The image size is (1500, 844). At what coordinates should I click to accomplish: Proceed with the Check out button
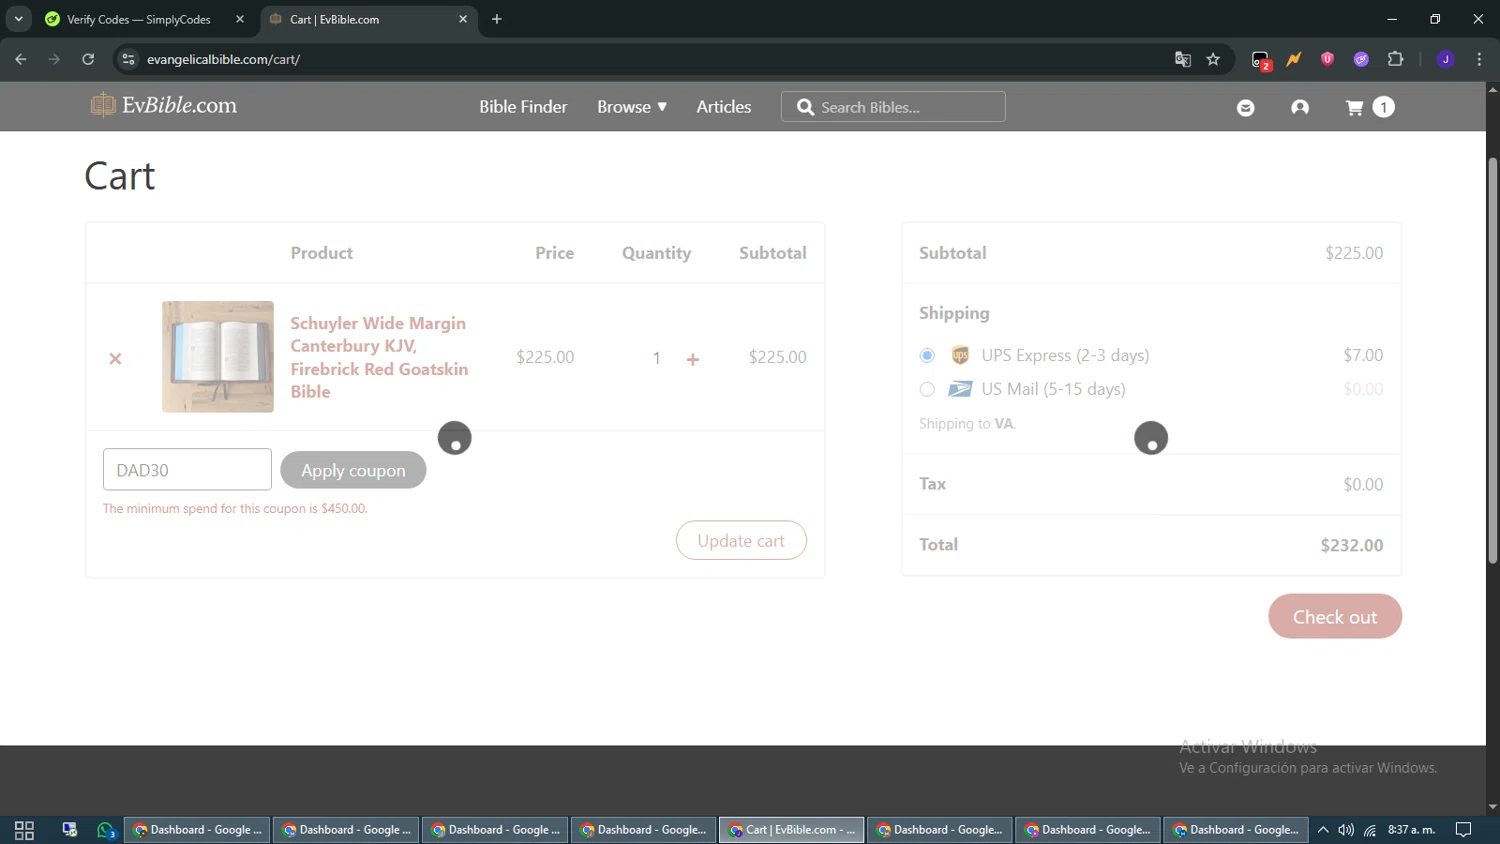pyautogui.click(x=1335, y=617)
